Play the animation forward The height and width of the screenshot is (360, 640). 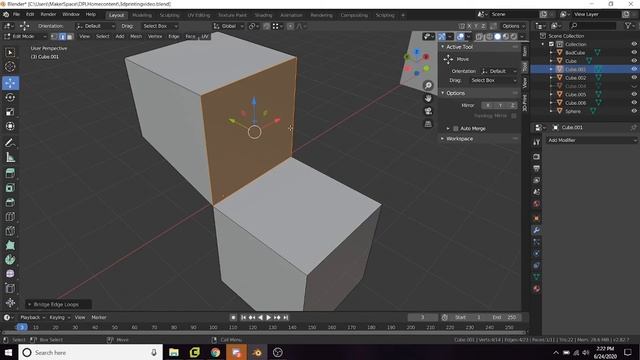(269, 317)
